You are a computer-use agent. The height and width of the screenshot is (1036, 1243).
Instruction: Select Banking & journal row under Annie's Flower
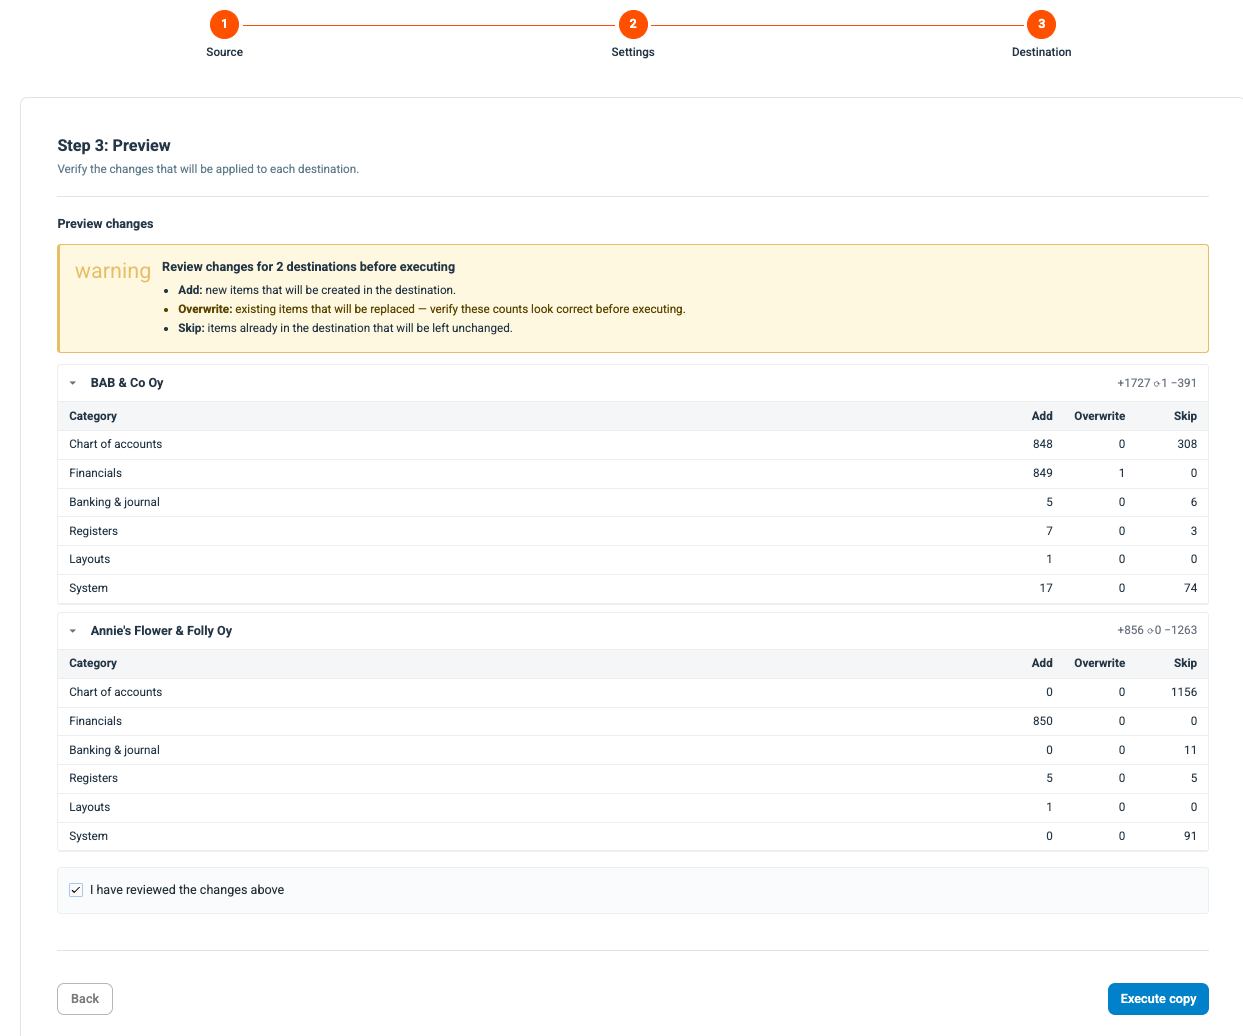pyautogui.click(x=633, y=750)
